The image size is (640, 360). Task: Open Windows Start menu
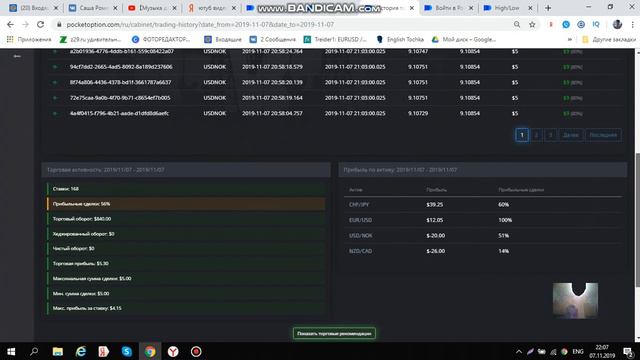coord(11,351)
